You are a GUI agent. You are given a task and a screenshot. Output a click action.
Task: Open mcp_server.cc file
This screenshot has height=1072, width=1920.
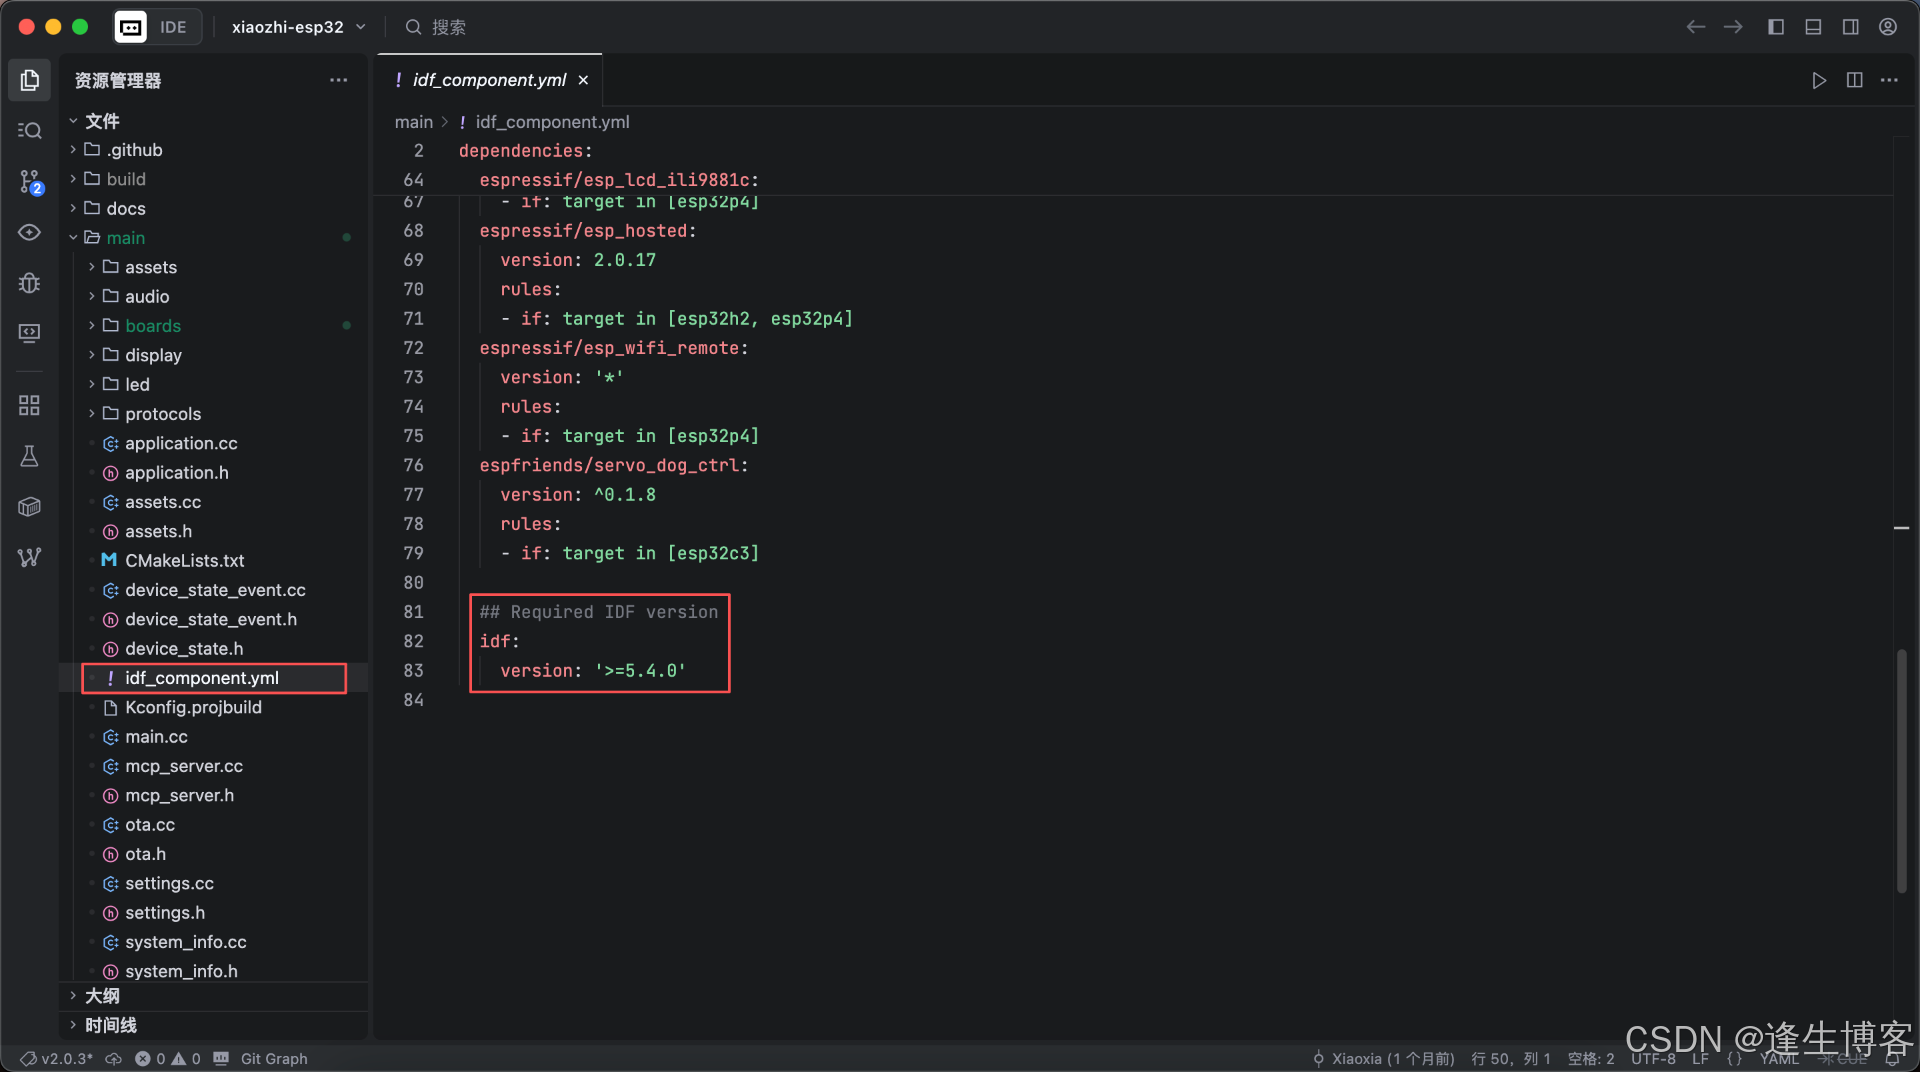tap(184, 766)
